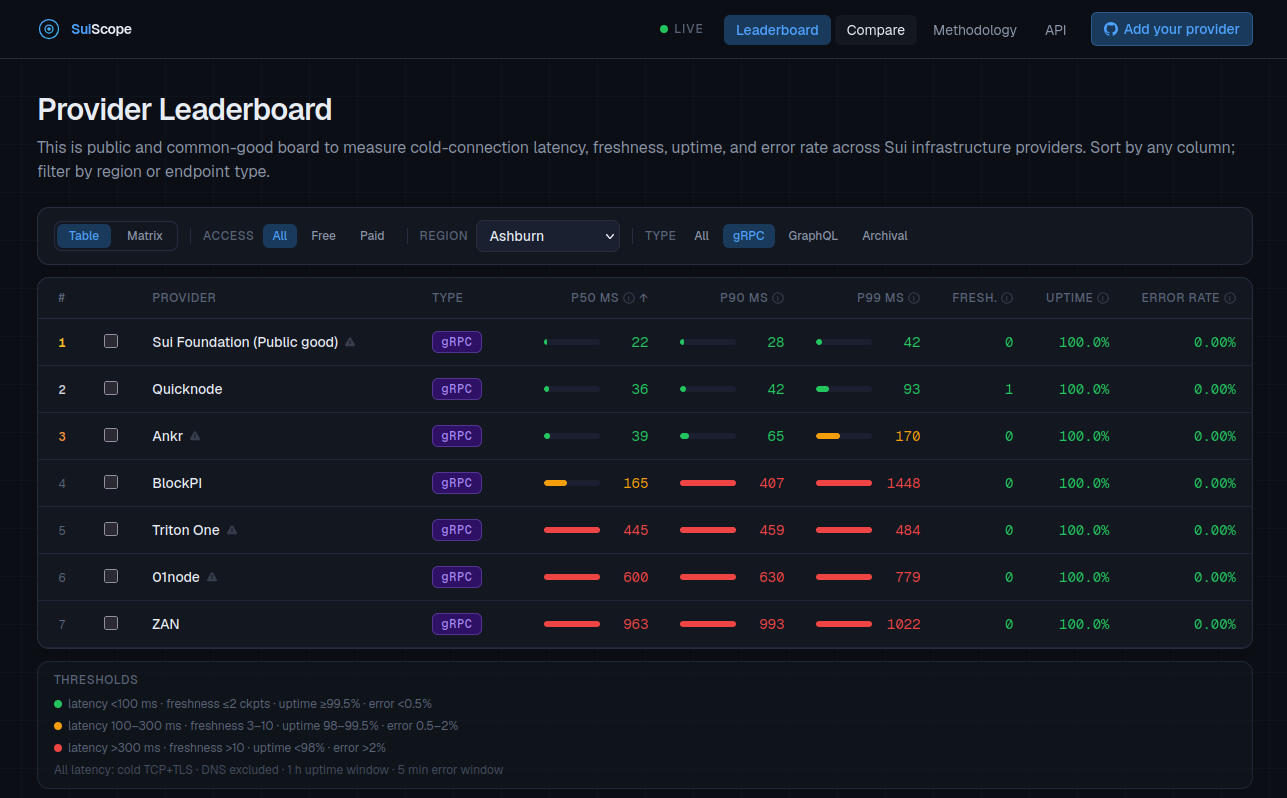Click the warning triangle beside Ankr

195,436
